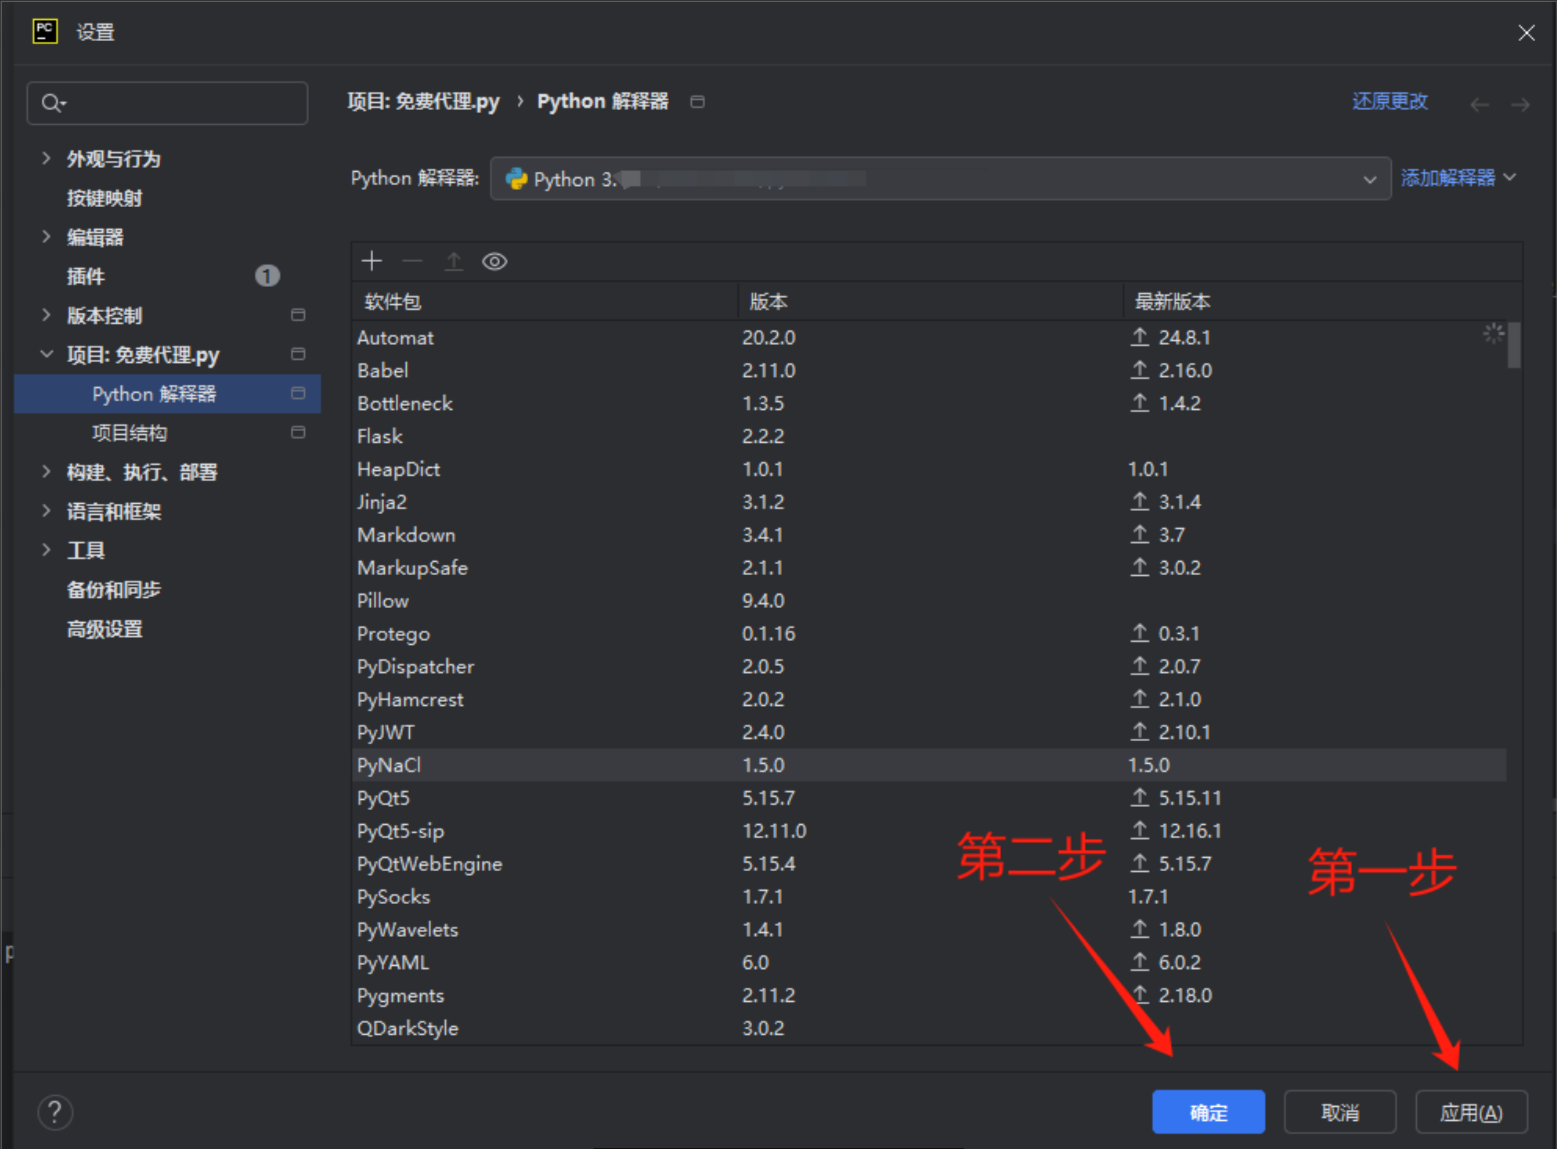The image size is (1557, 1149).
Task: Click the upgrade arrow icon beside 3.0.2
Action: (x=1139, y=567)
